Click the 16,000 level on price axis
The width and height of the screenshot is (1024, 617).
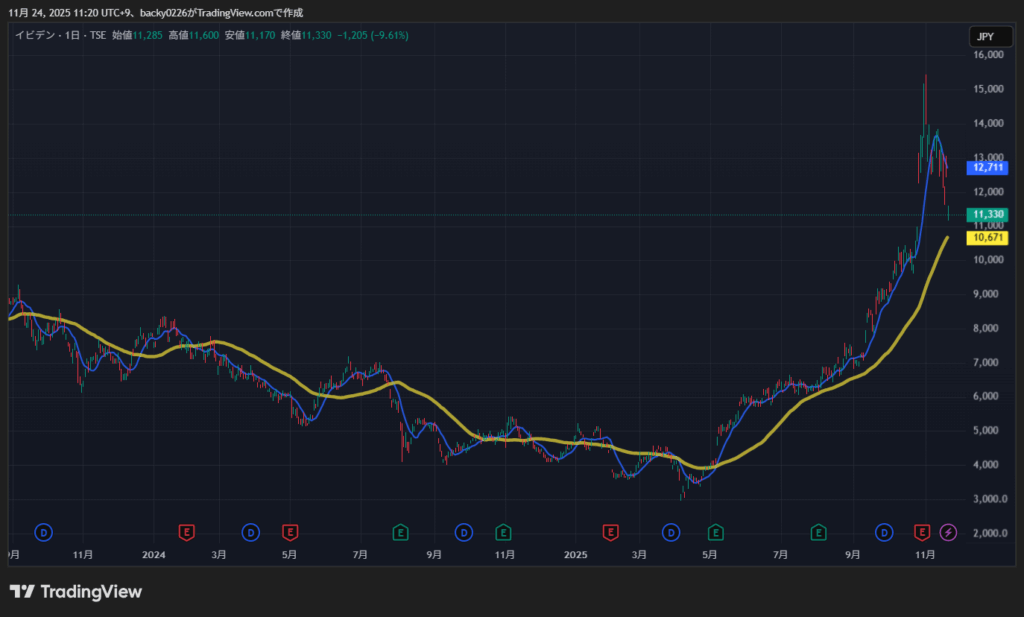click(987, 55)
